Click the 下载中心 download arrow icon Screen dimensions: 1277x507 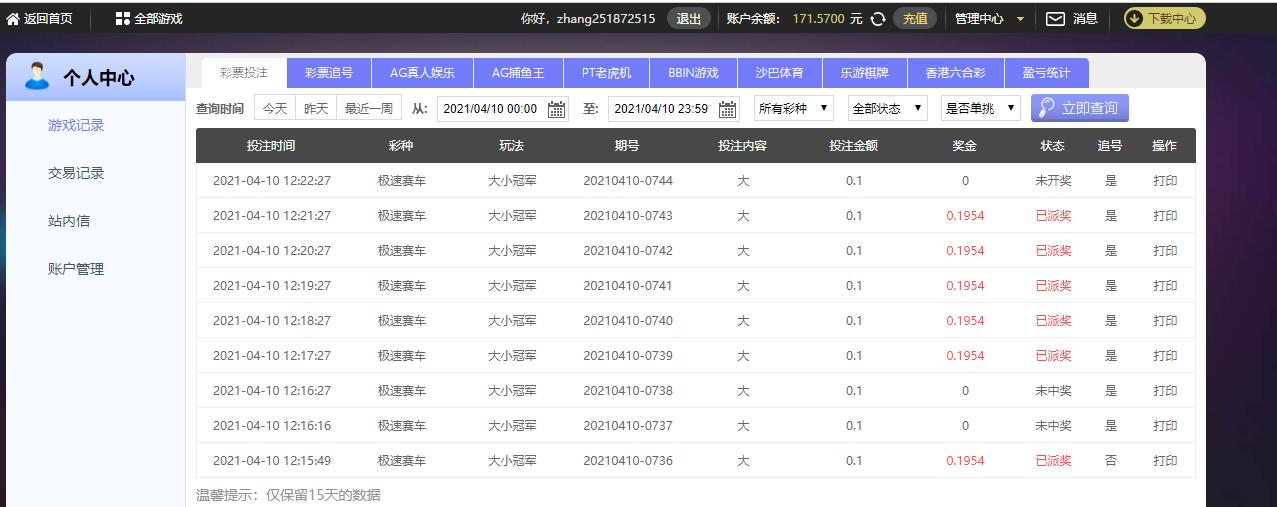click(1134, 18)
